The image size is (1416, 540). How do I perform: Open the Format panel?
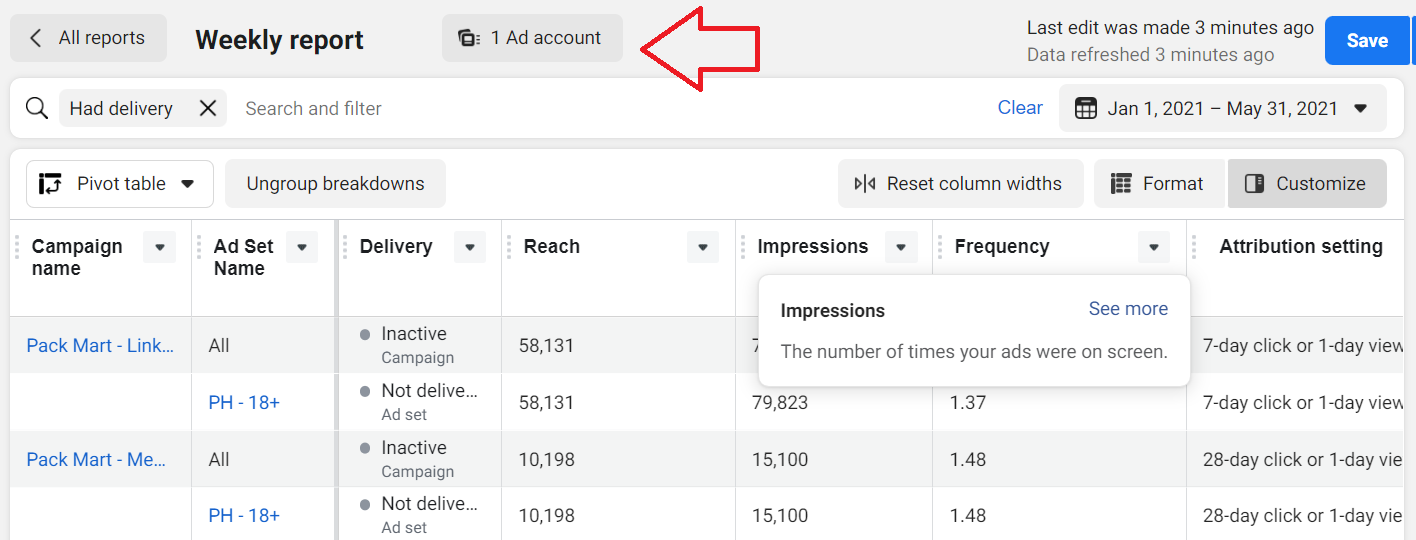pyautogui.click(x=1159, y=184)
